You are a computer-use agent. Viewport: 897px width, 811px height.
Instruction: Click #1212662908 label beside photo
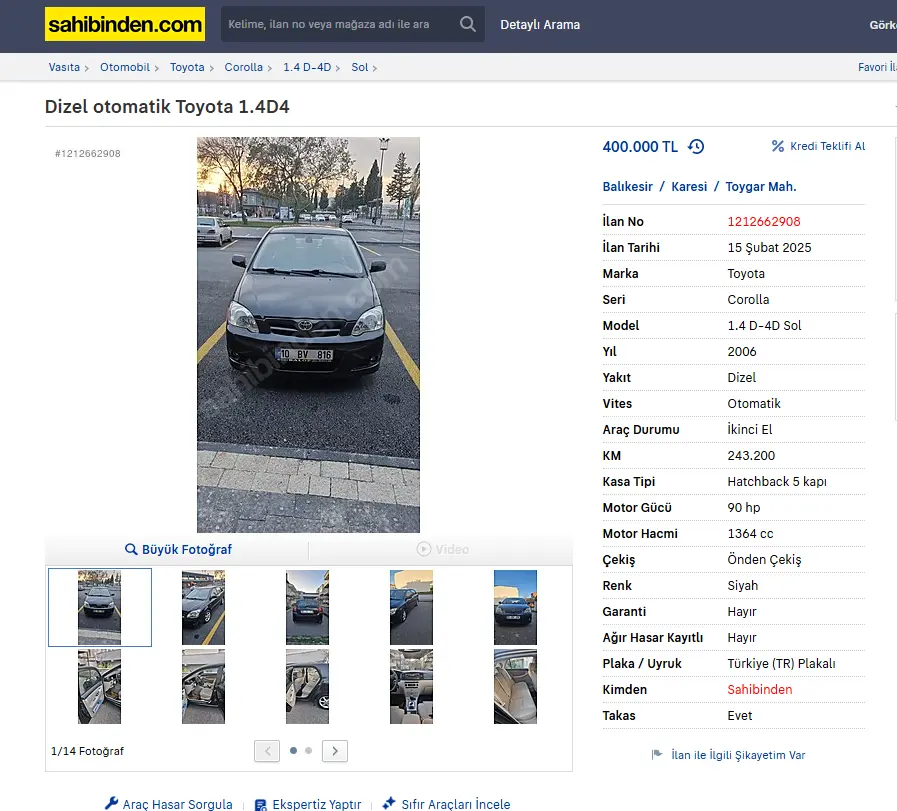click(88, 153)
